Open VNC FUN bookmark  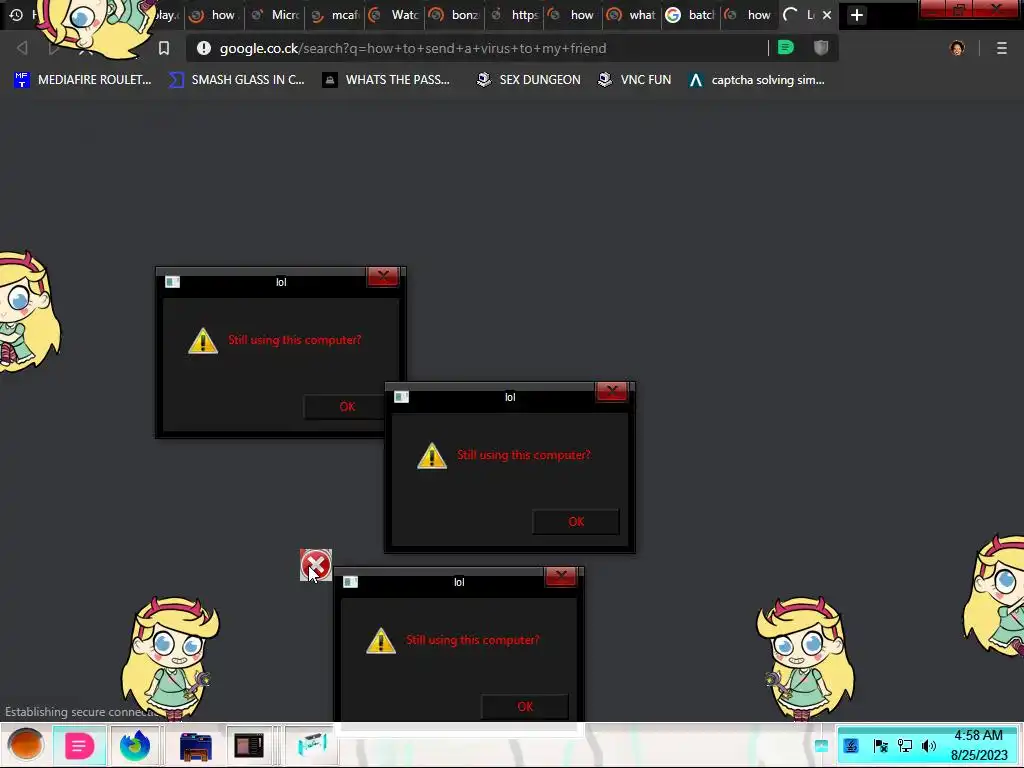click(635, 80)
